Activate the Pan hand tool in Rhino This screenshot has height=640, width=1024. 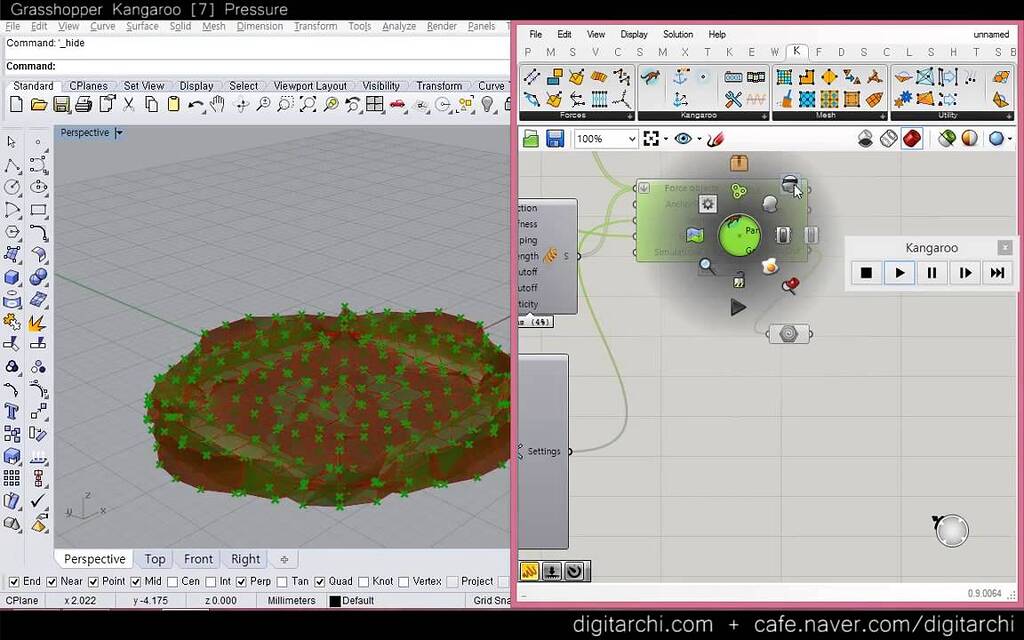pos(217,104)
